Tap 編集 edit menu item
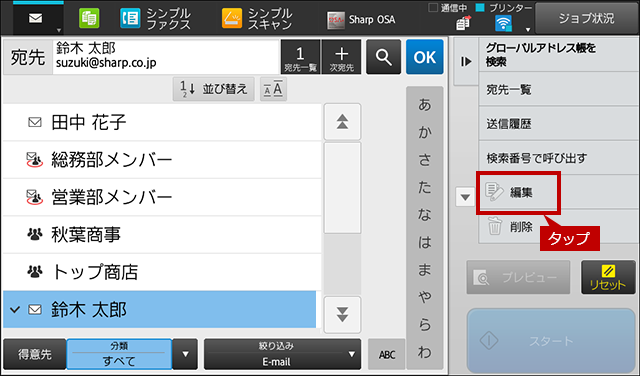The height and width of the screenshot is (376, 640). click(x=558, y=192)
